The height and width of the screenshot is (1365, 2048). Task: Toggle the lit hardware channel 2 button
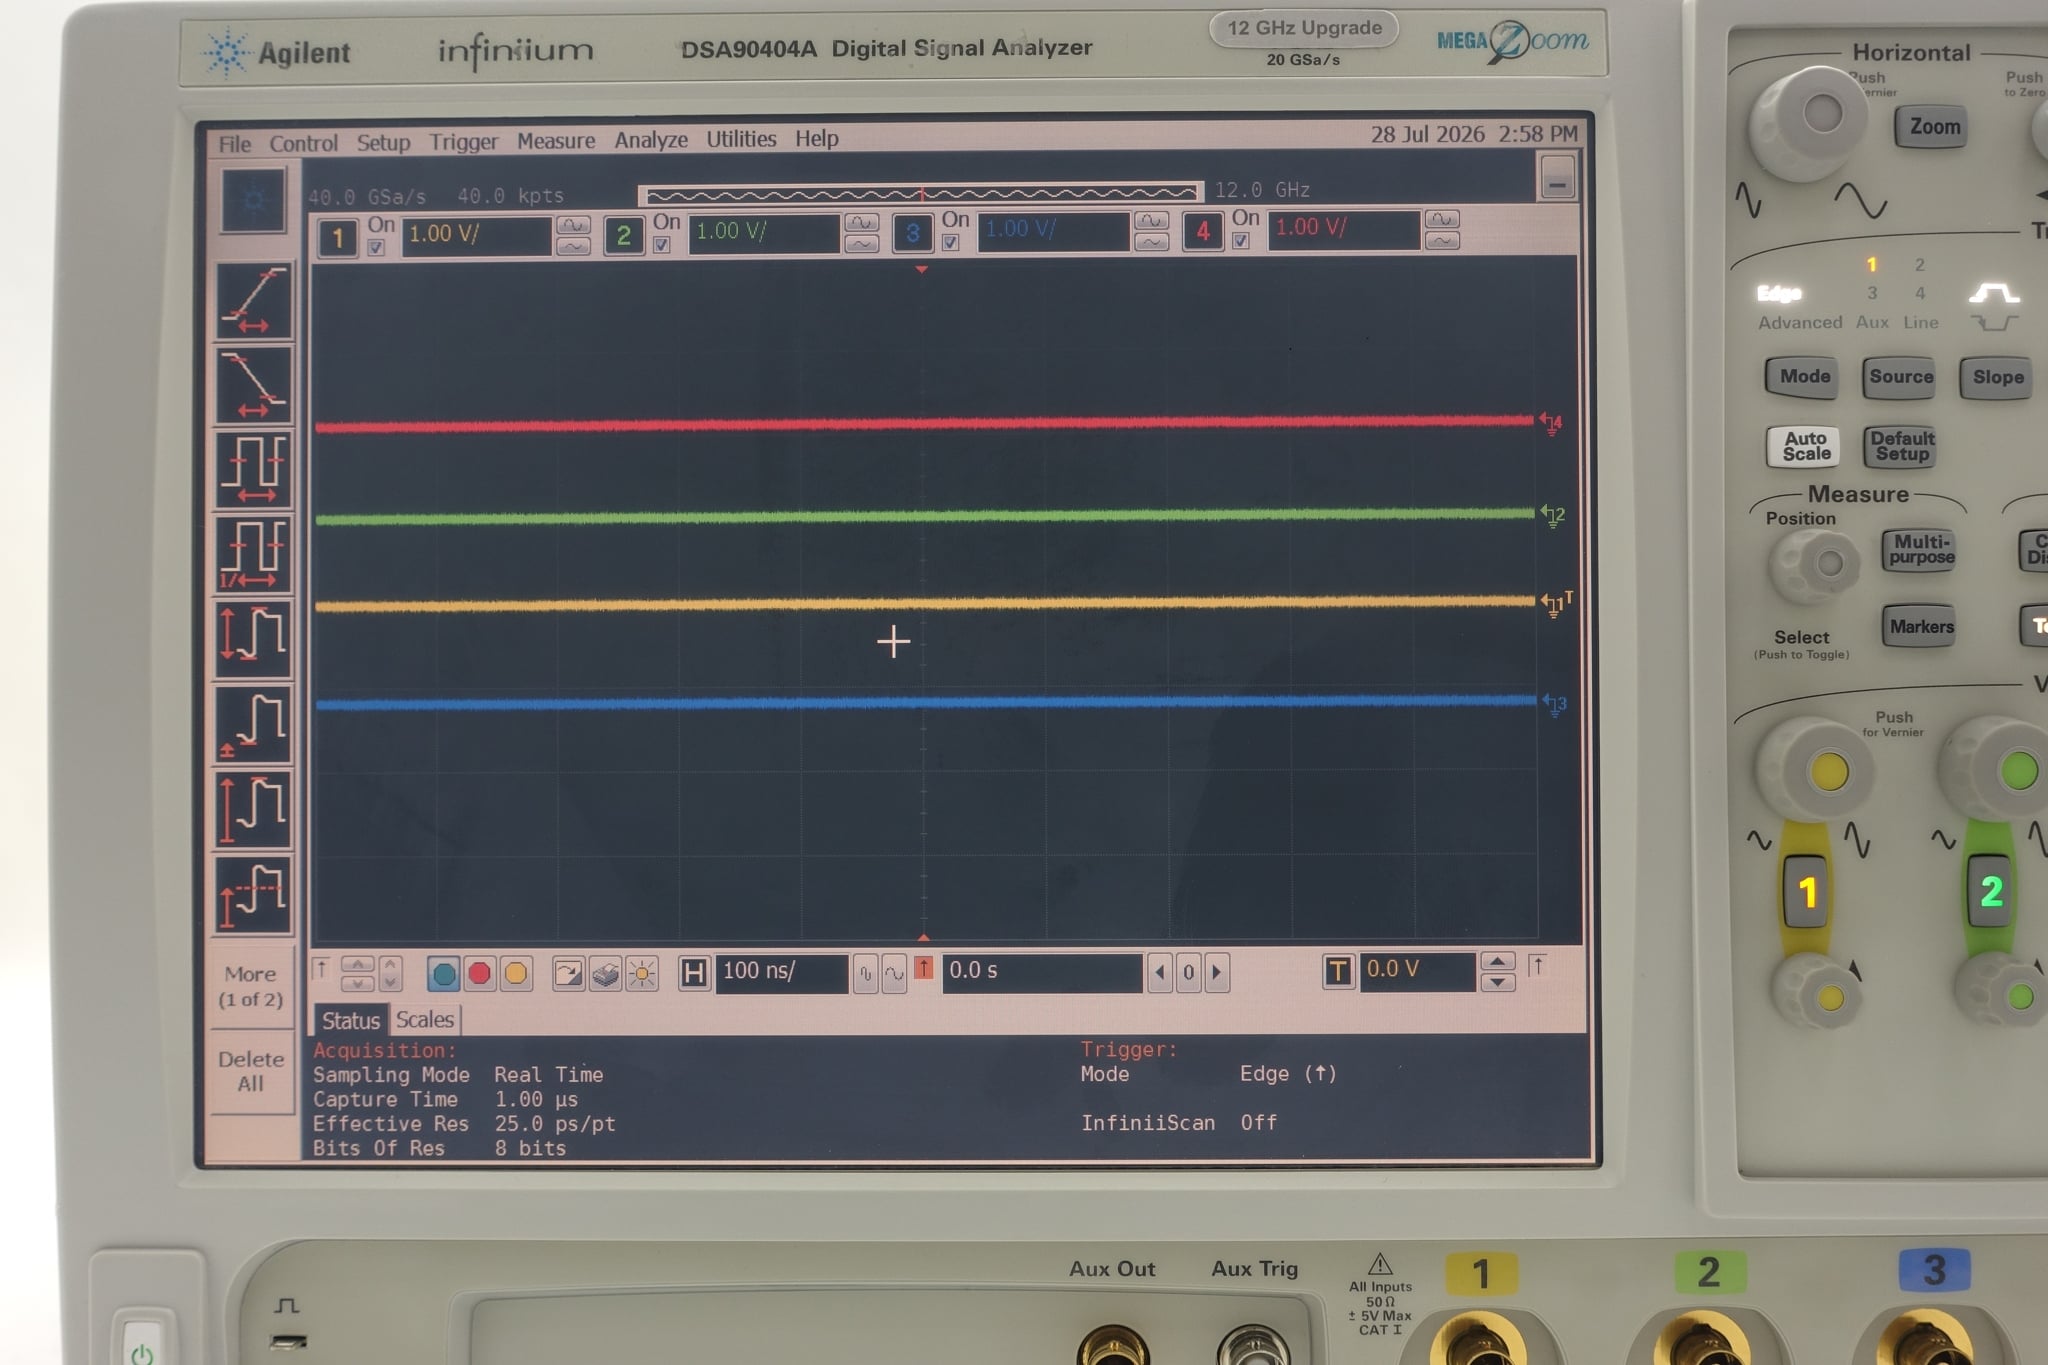[x=1990, y=890]
